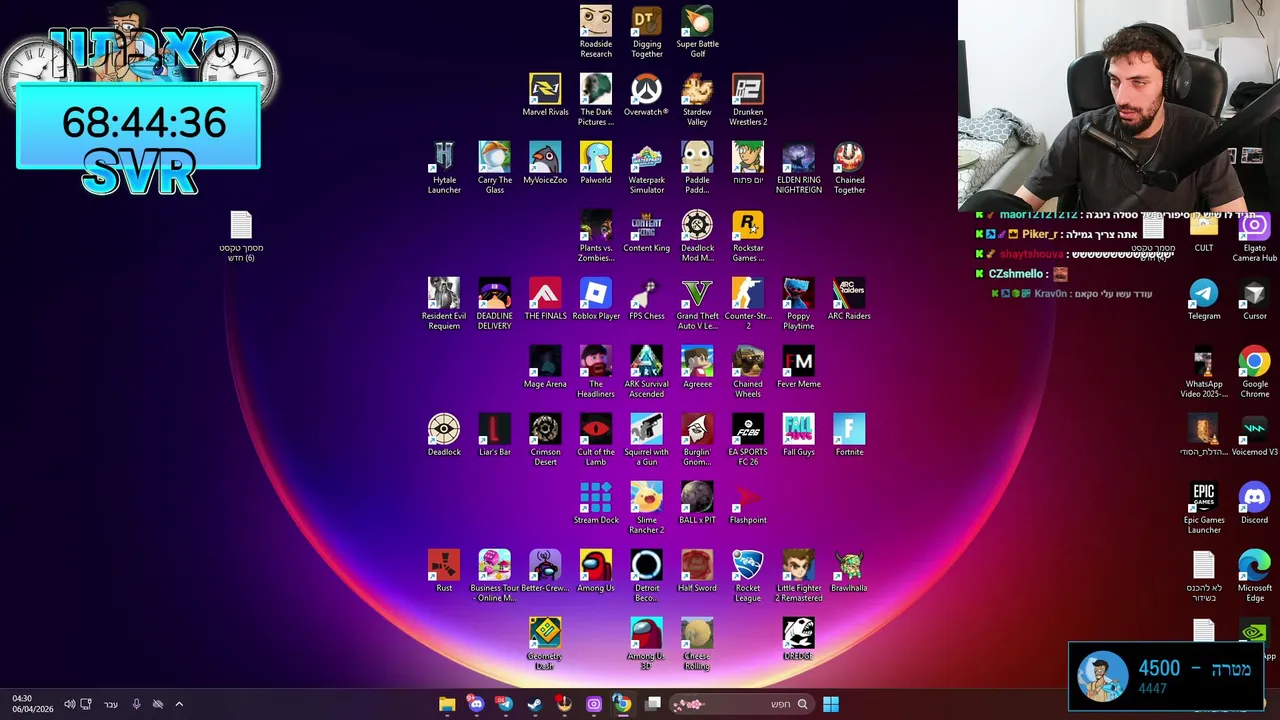Image resolution: width=1280 pixels, height=720 pixels.
Task: Select the Chained Together desktop icon
Action: point(849,167)
